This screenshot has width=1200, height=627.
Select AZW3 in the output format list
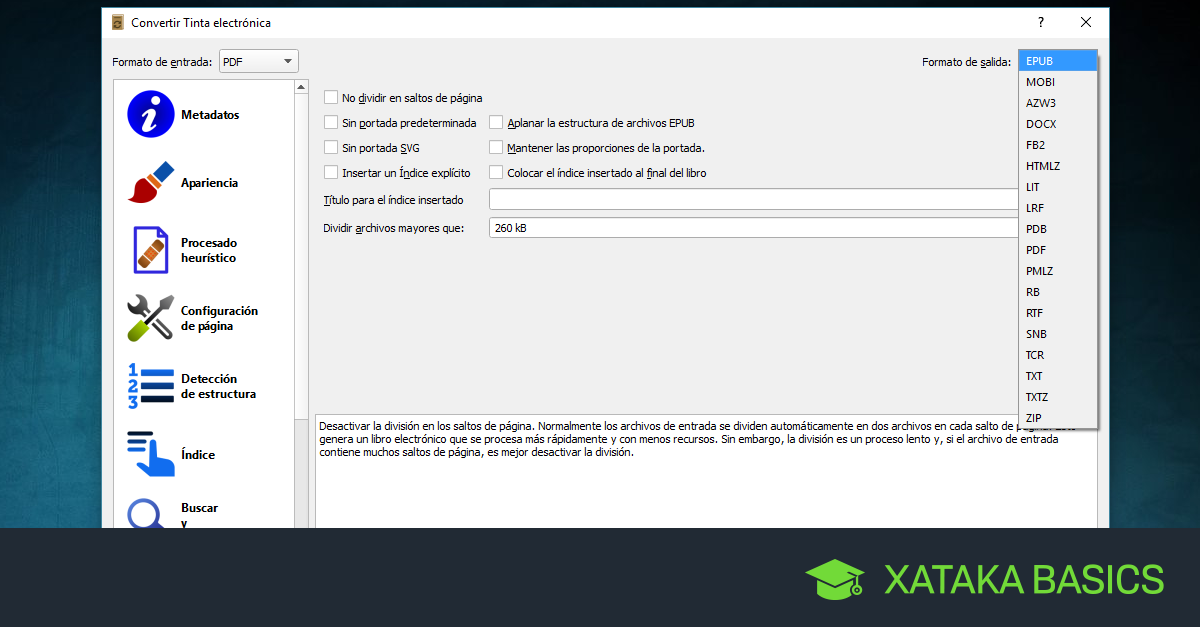pos(1040,103)
